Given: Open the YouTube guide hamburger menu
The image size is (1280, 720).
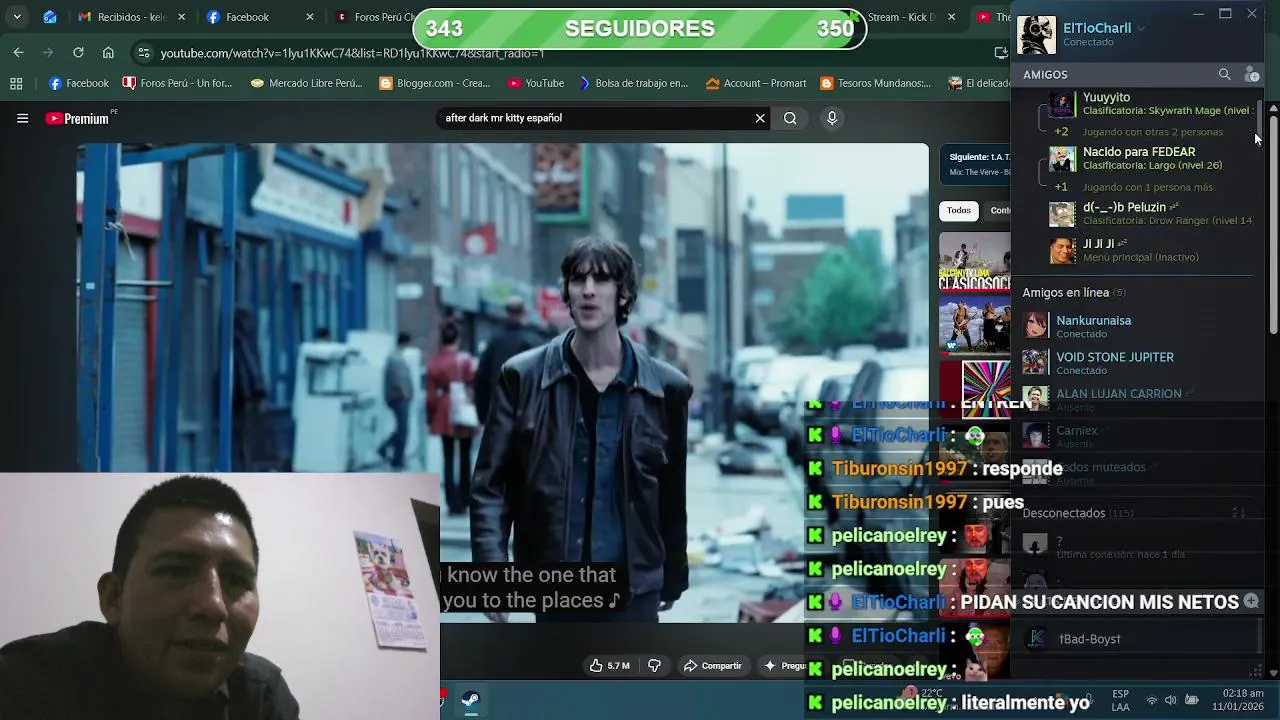Looking at the screenshot, I should [x=22, y=118].
